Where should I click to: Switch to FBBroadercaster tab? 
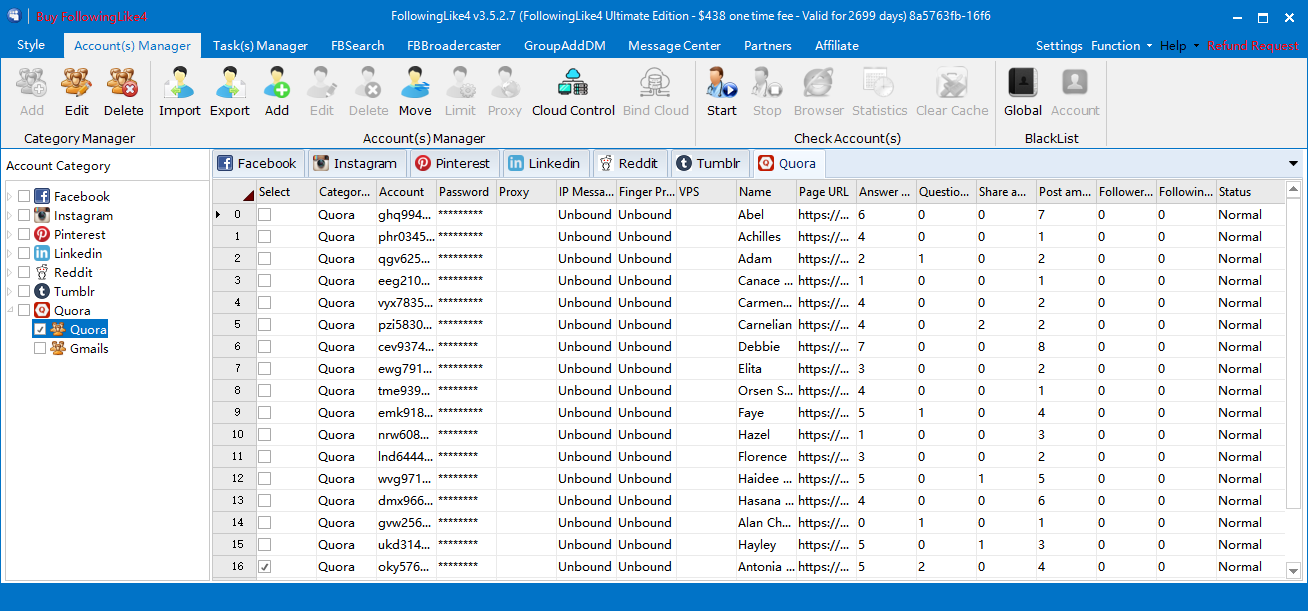(x=453, y=46)
